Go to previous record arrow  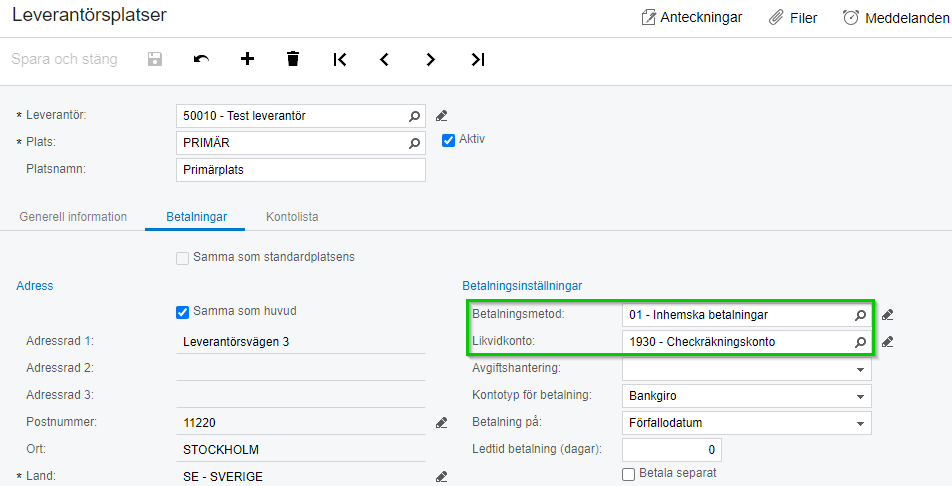[x=385, y=59]
